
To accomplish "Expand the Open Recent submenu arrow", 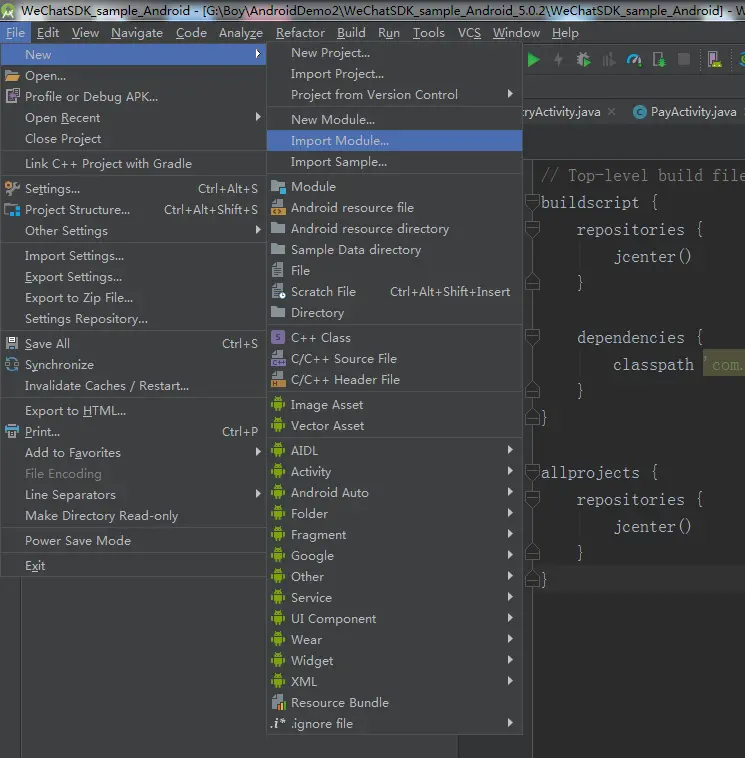I will tap(258, 117).
